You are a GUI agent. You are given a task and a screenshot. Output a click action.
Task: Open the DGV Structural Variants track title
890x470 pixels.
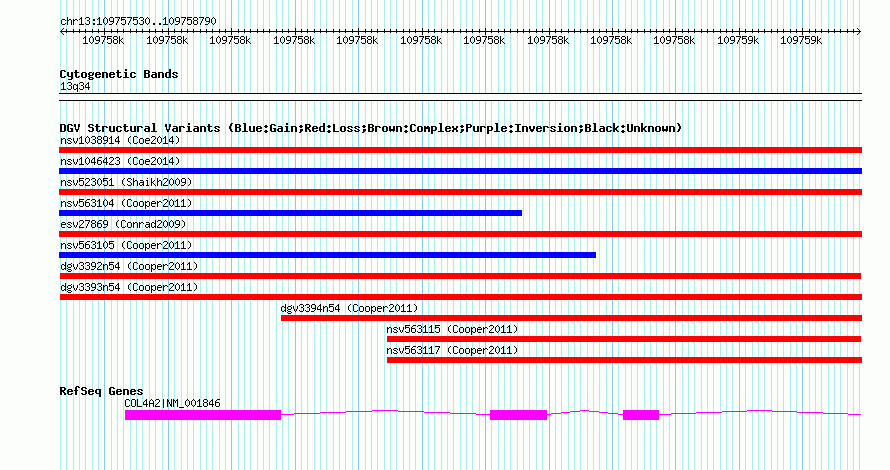click(370, 128)
